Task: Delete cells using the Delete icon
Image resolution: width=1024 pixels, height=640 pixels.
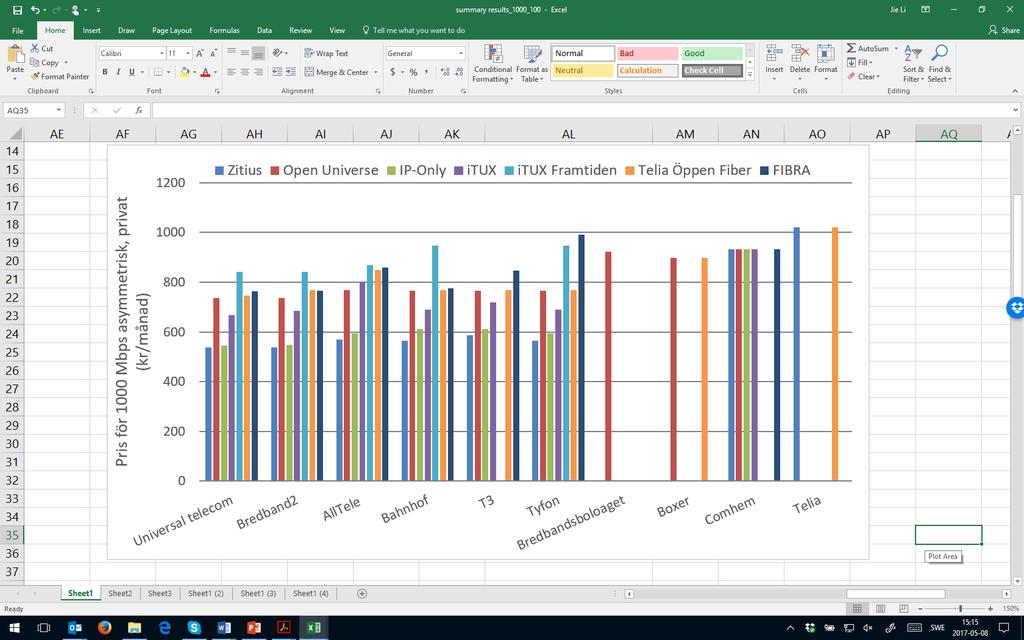Action: point(800,54)
